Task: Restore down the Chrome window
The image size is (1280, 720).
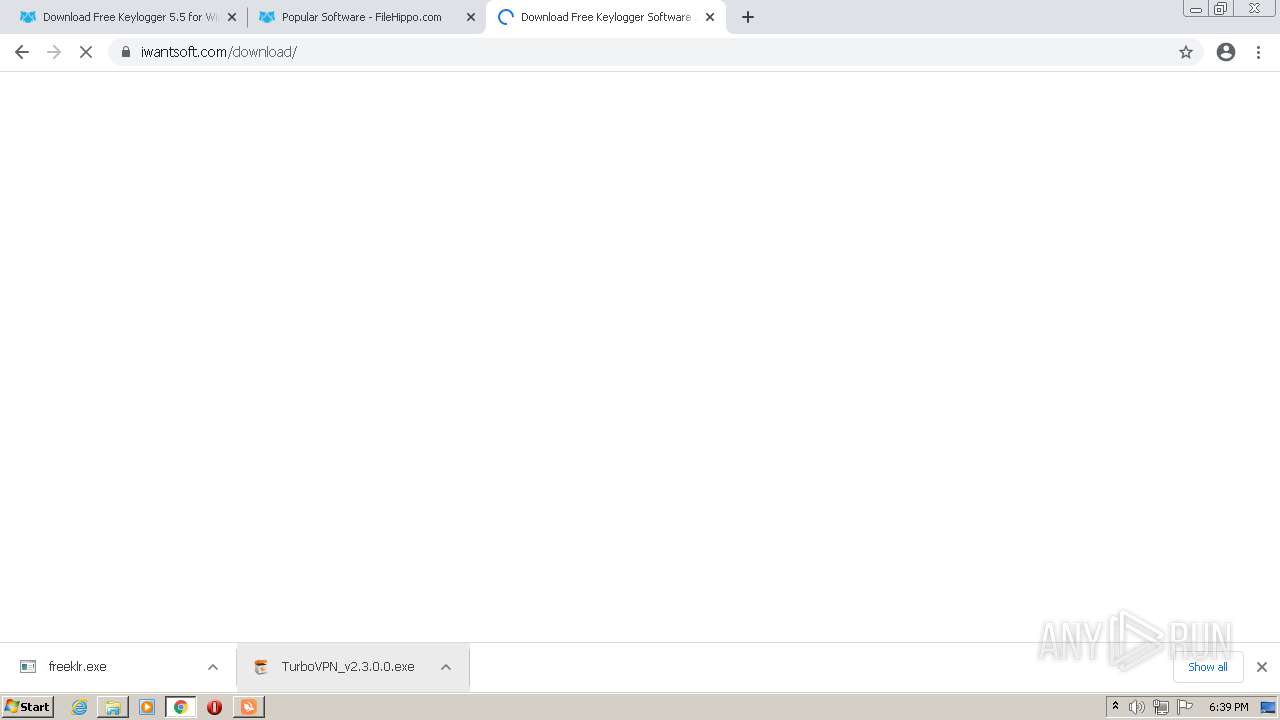Action: pyautogui.click(x=1221, y=9)
